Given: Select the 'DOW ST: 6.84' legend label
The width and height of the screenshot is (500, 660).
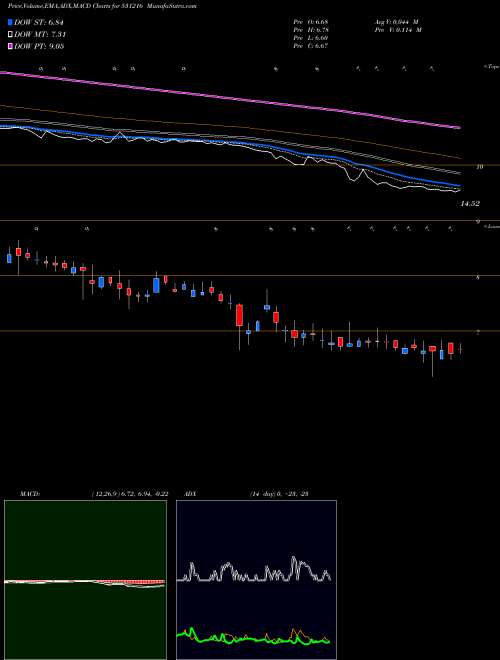Looking at the screenshot, I should [39, 22].
